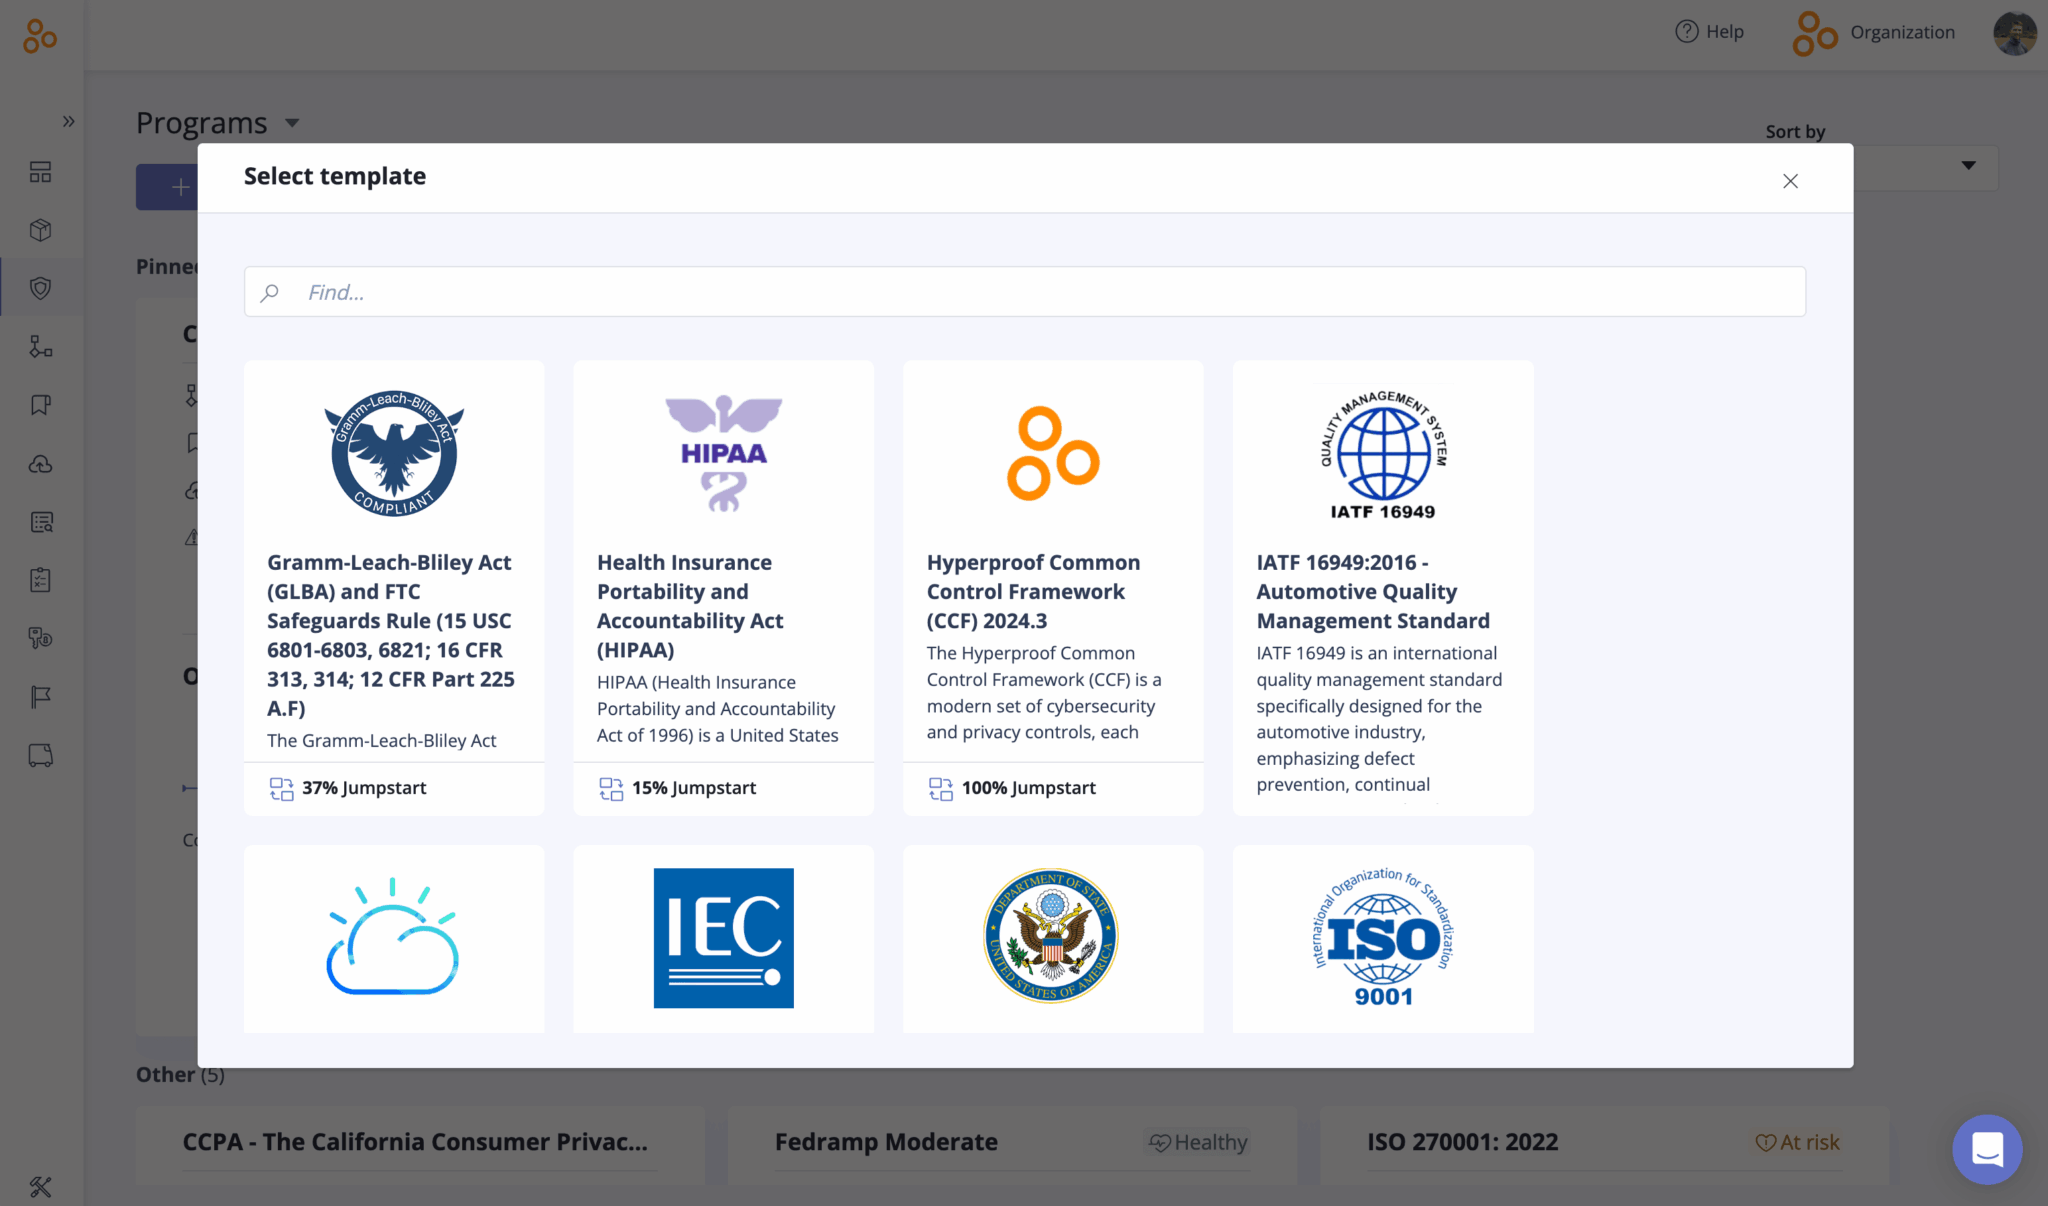Open the cube icon in the sidebar

pos(40,230)
